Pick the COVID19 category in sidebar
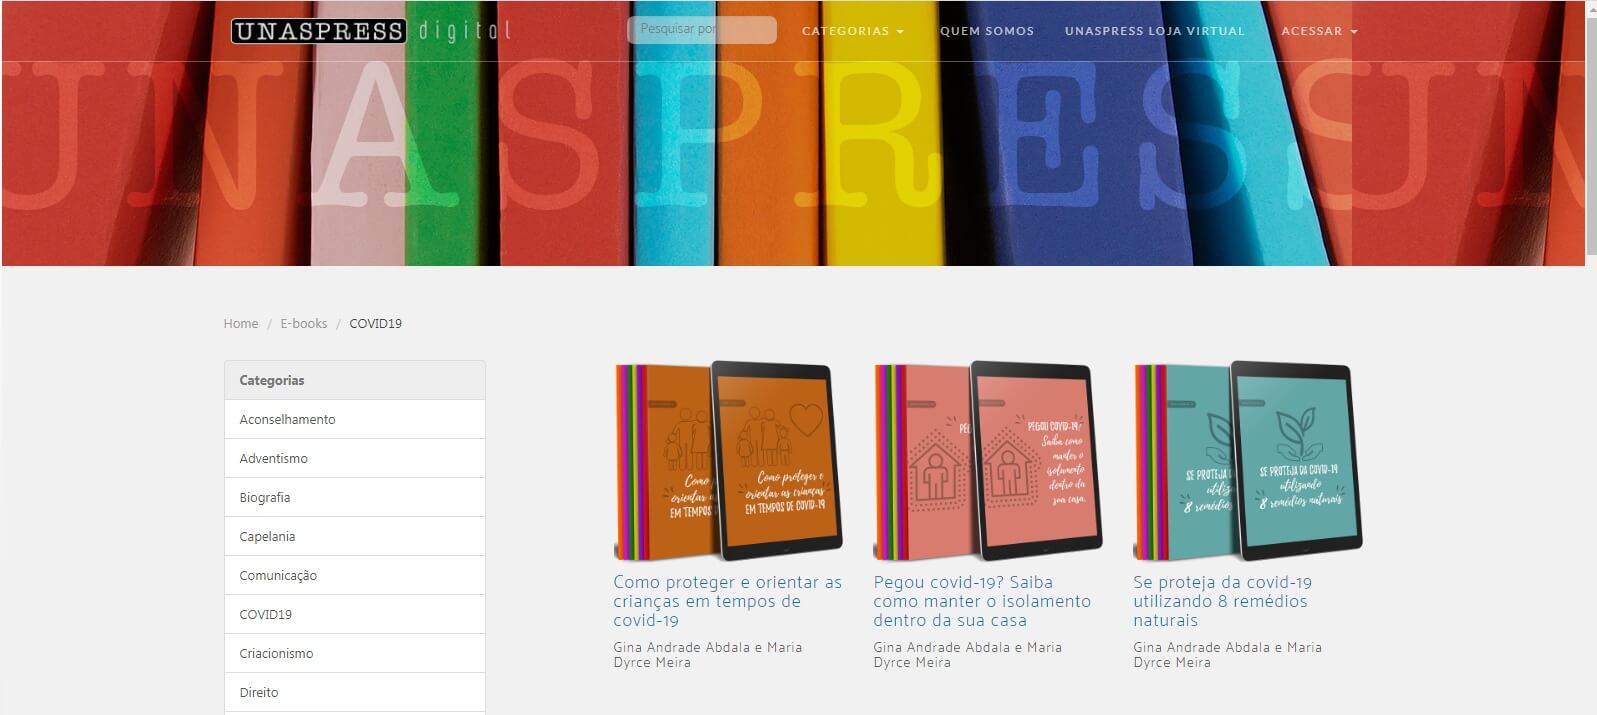Screen dimensions: 1597x715 click(x=355, y=614)
